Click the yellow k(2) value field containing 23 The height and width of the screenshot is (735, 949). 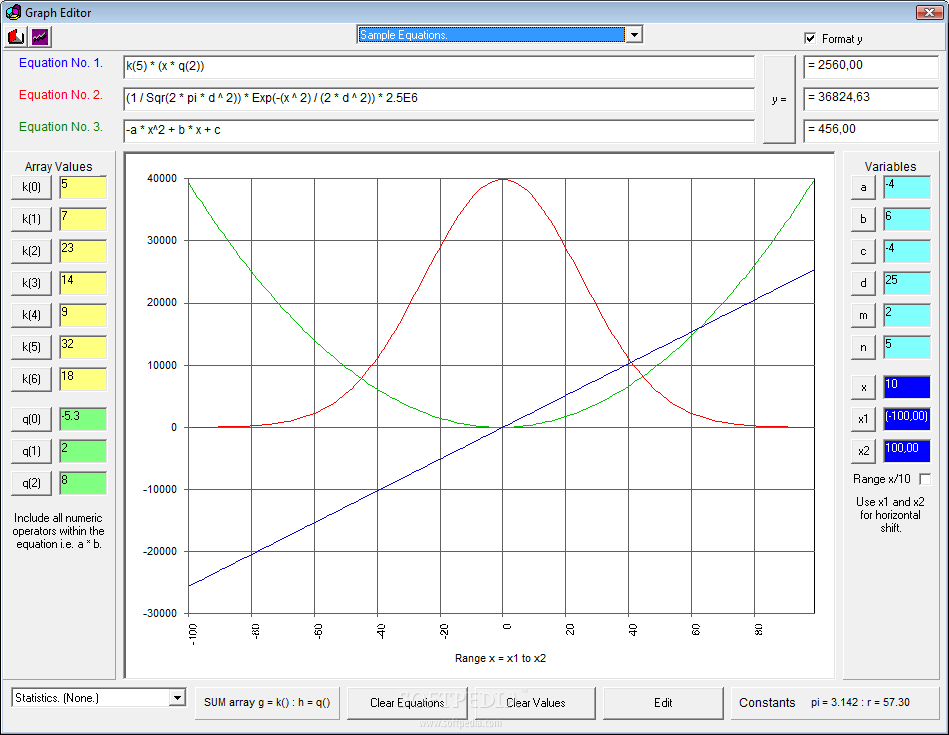pos(83,251)
